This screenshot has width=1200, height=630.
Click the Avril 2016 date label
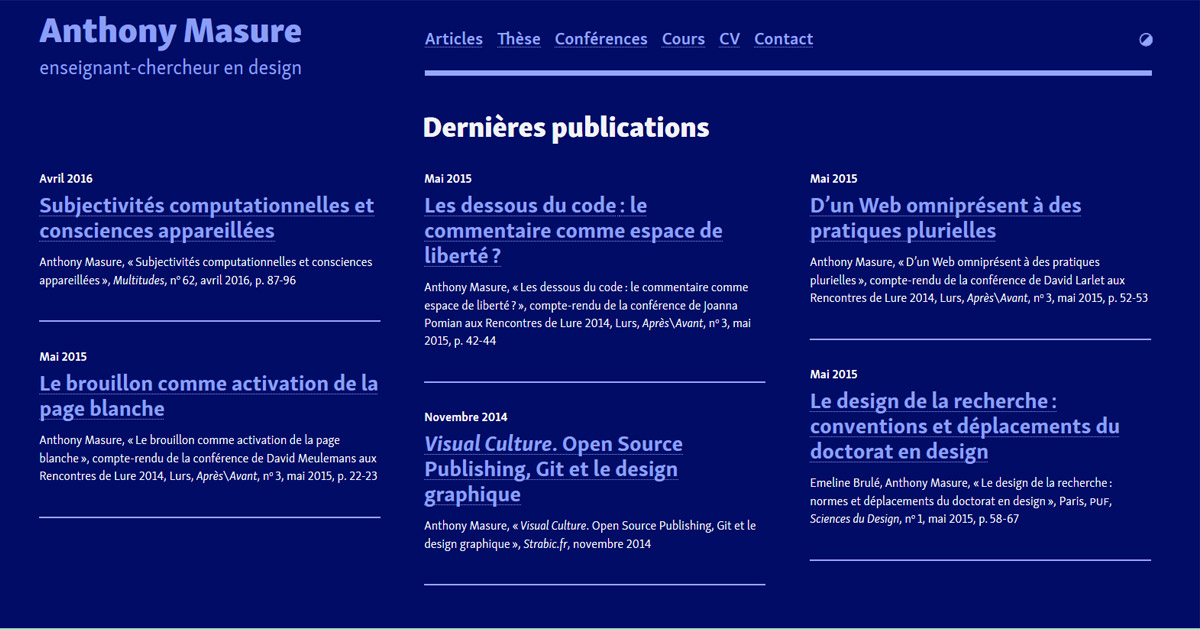[66, 179]
